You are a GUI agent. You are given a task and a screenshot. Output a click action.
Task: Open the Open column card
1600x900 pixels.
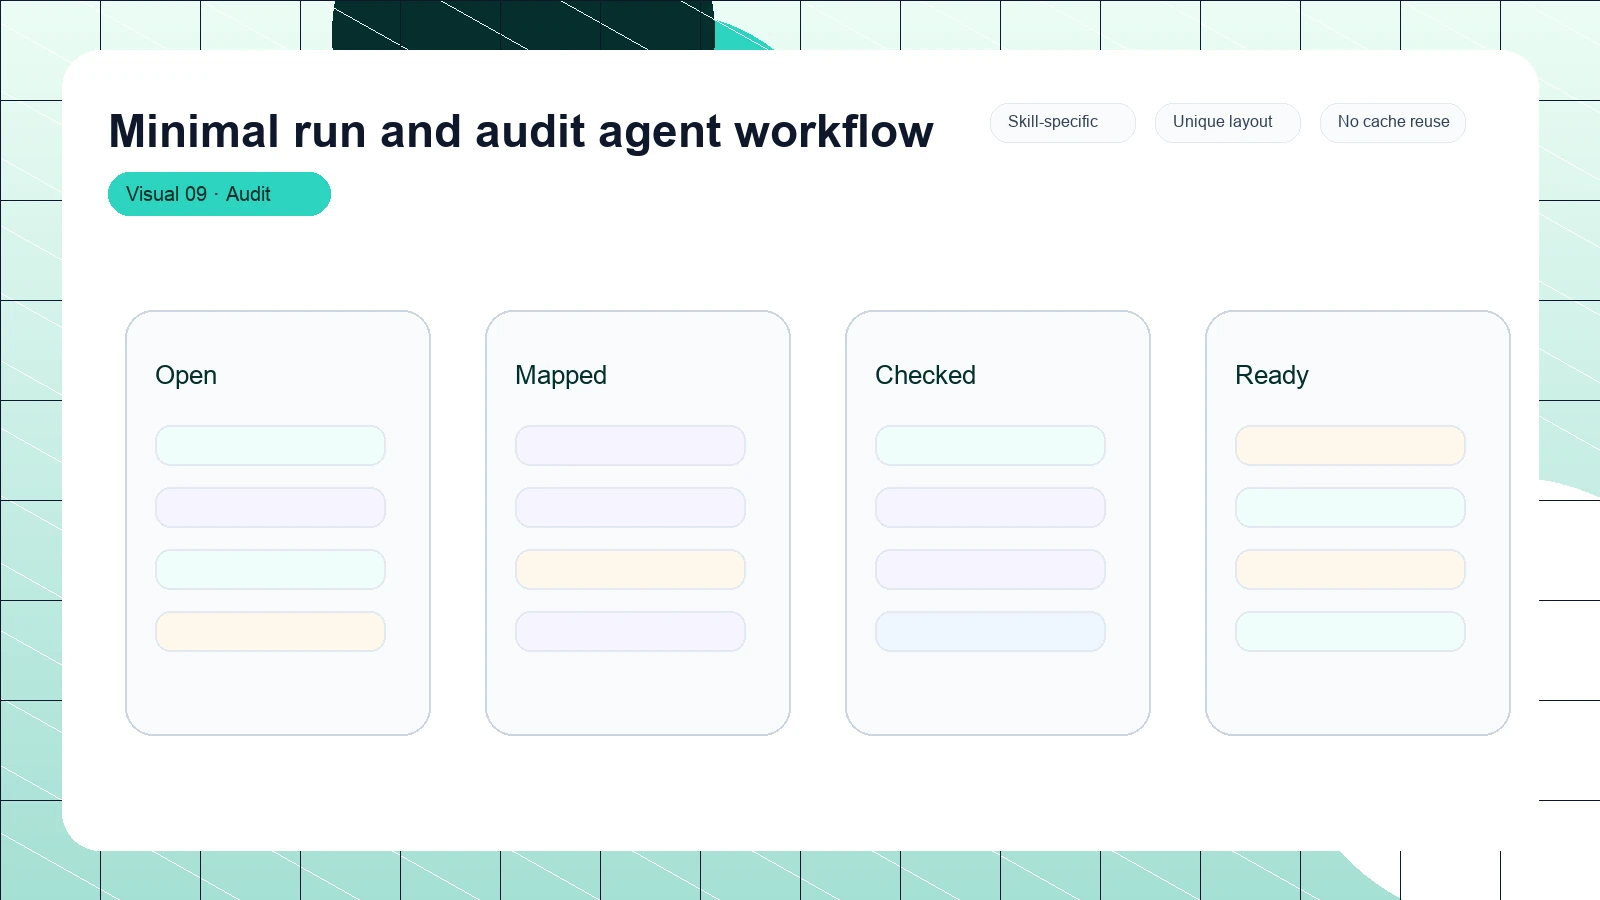coord(278,523)
